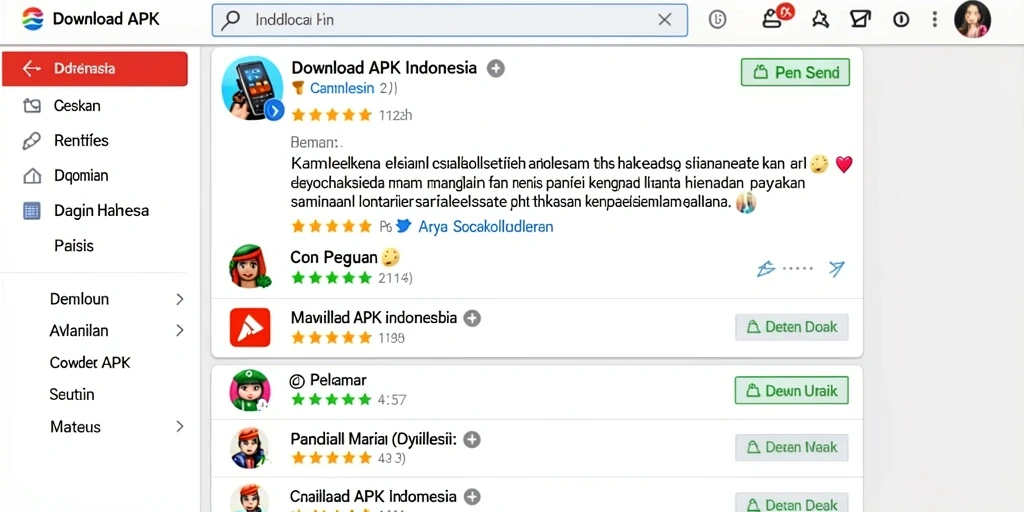Click the heart emoji in the review

(844, 165)
